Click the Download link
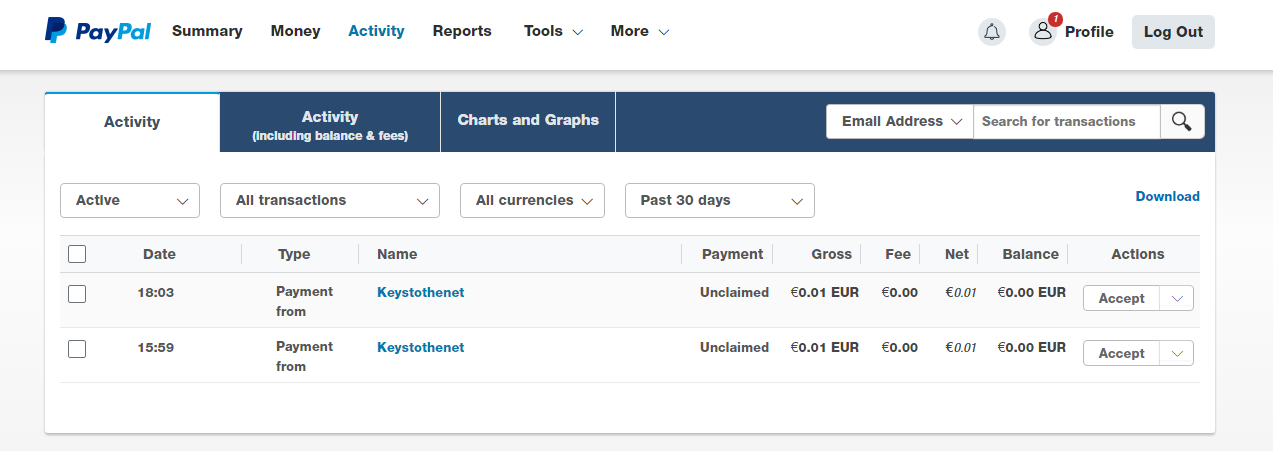The height and width of the screenshot is (451, 1273). 1167,197
